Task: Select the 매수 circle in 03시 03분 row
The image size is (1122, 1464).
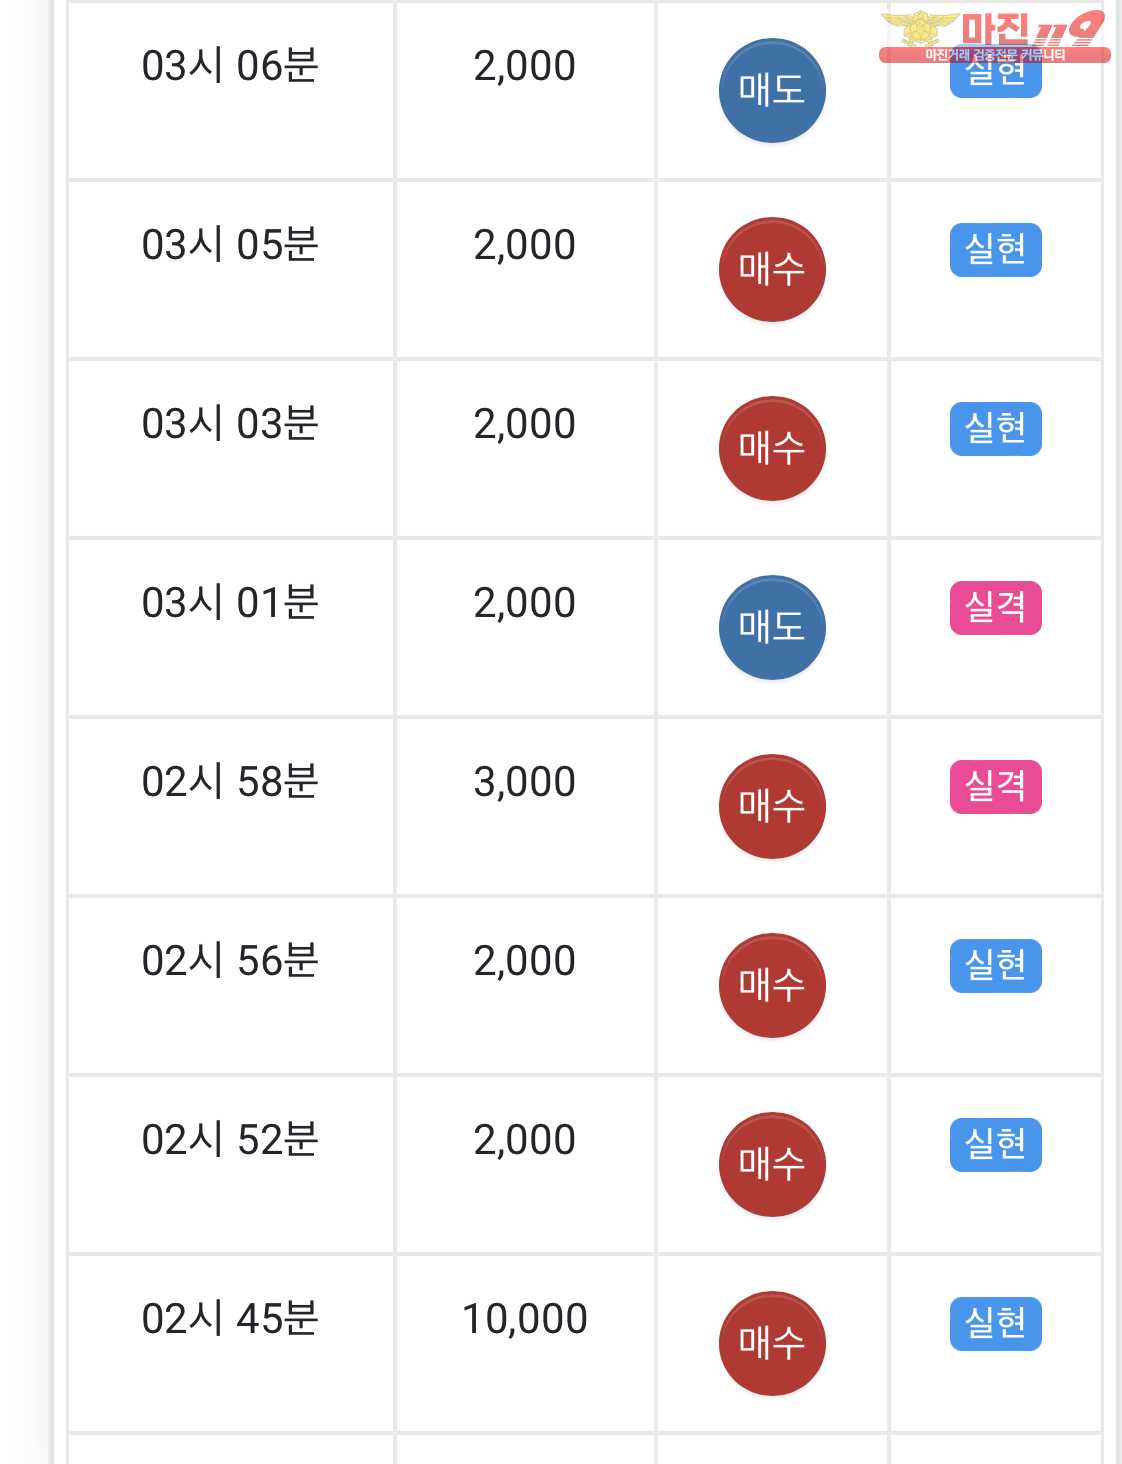Action: [x=772, y=449]
